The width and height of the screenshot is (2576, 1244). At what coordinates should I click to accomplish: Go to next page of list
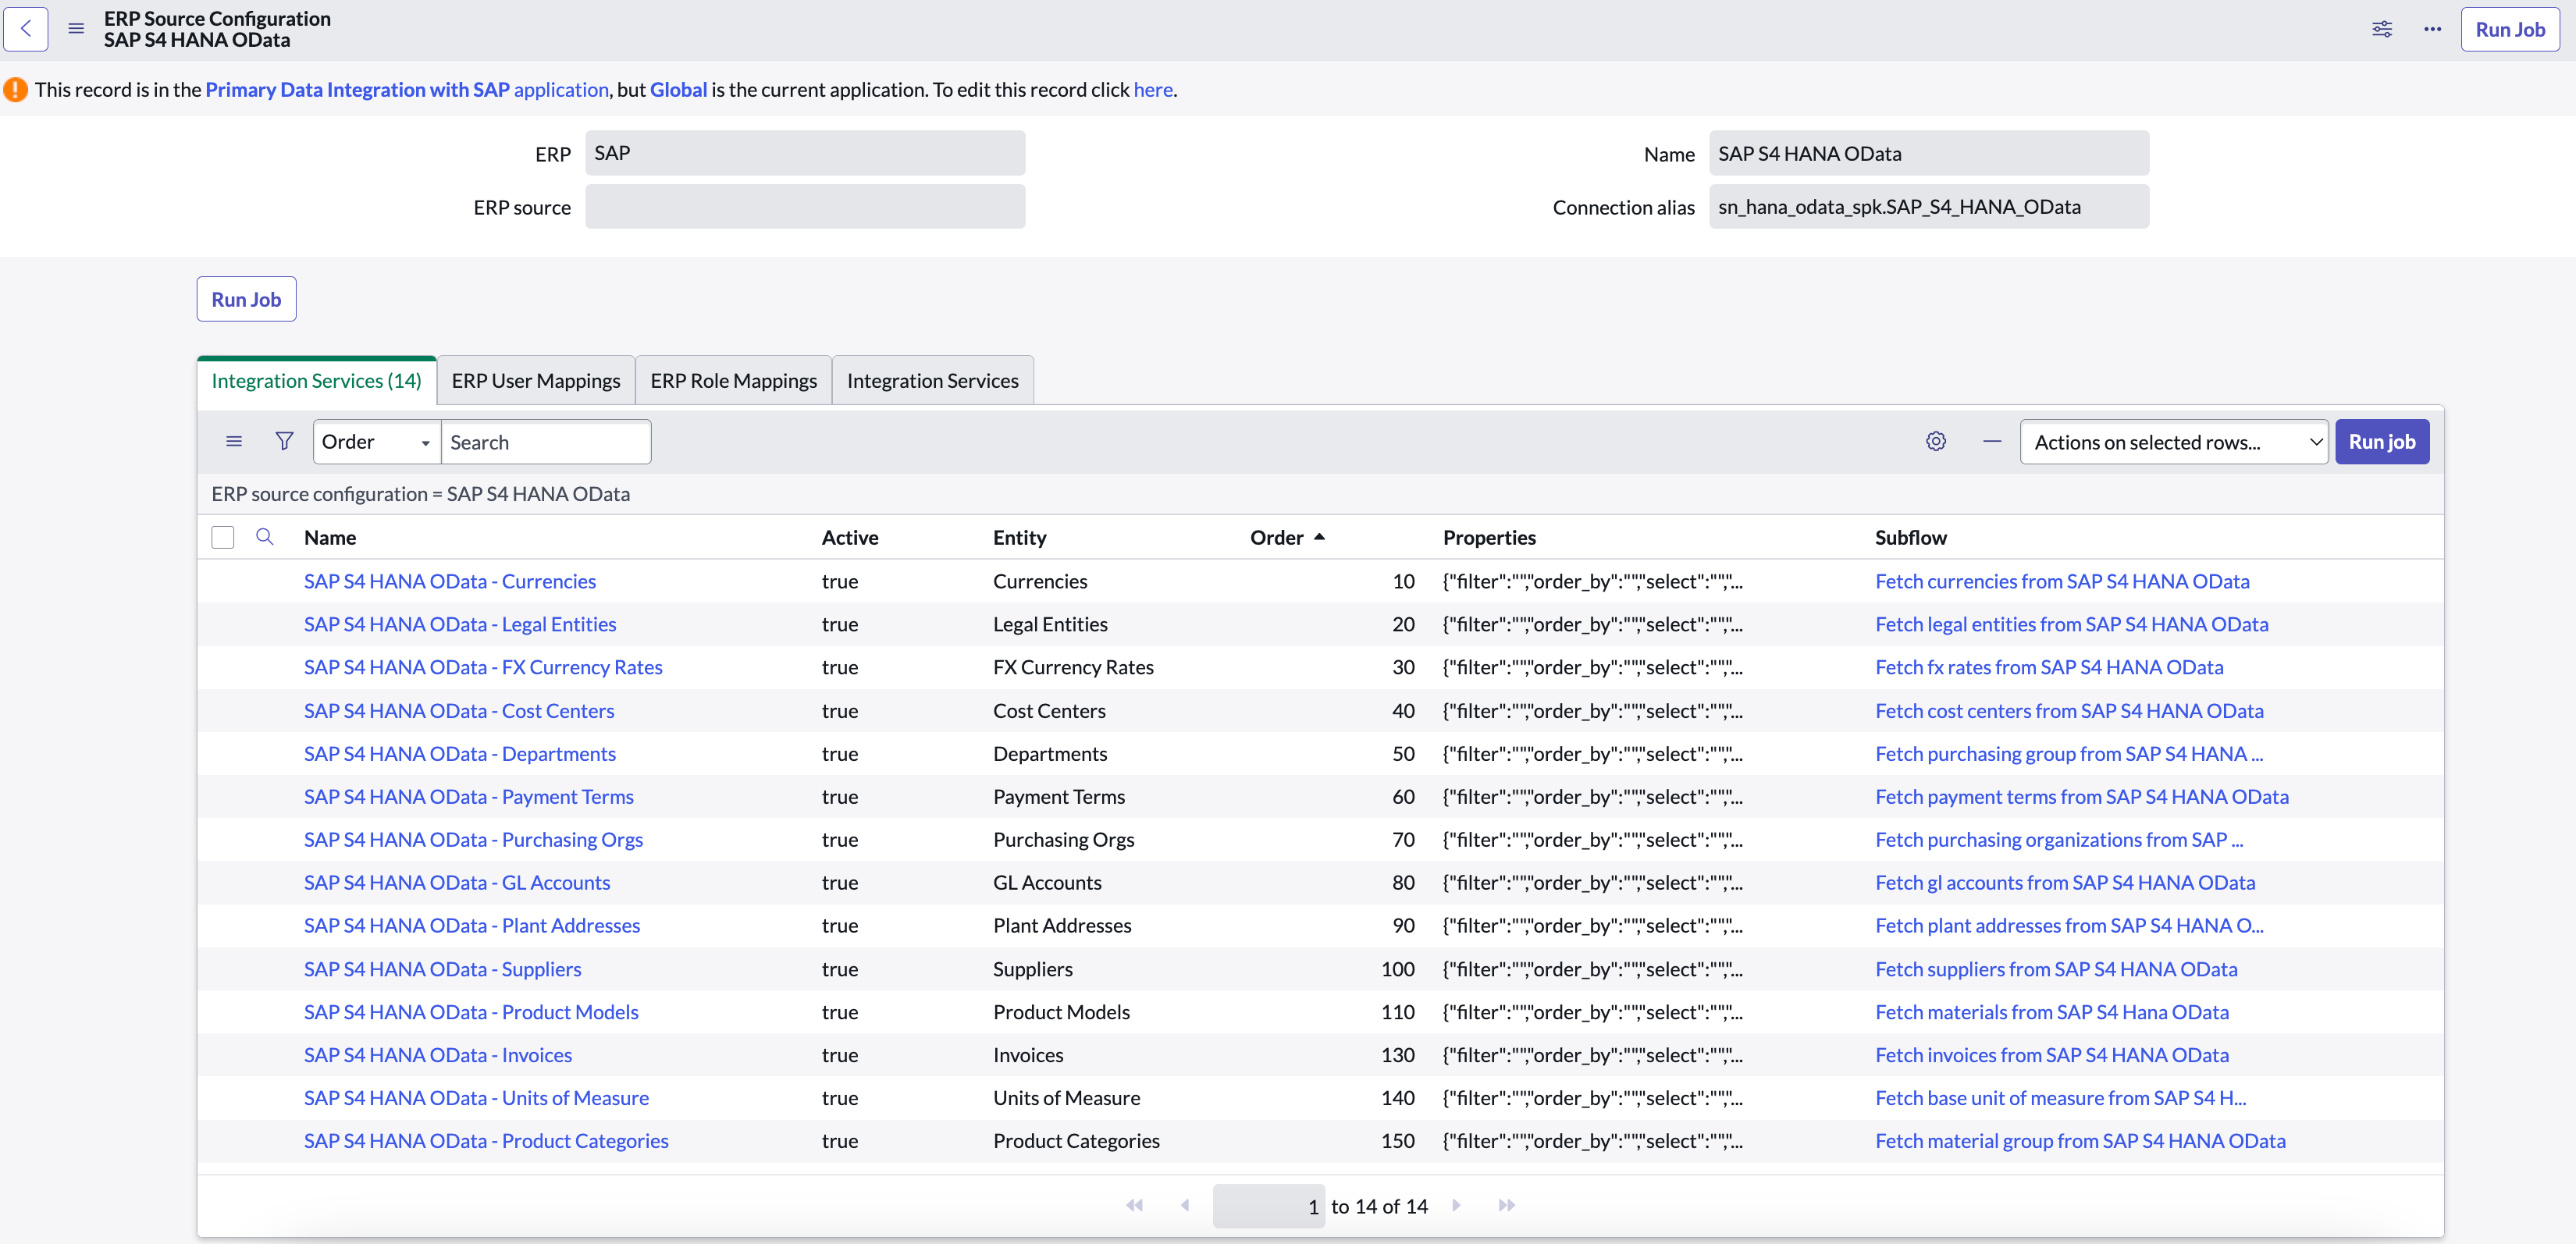[1456, 1205]
